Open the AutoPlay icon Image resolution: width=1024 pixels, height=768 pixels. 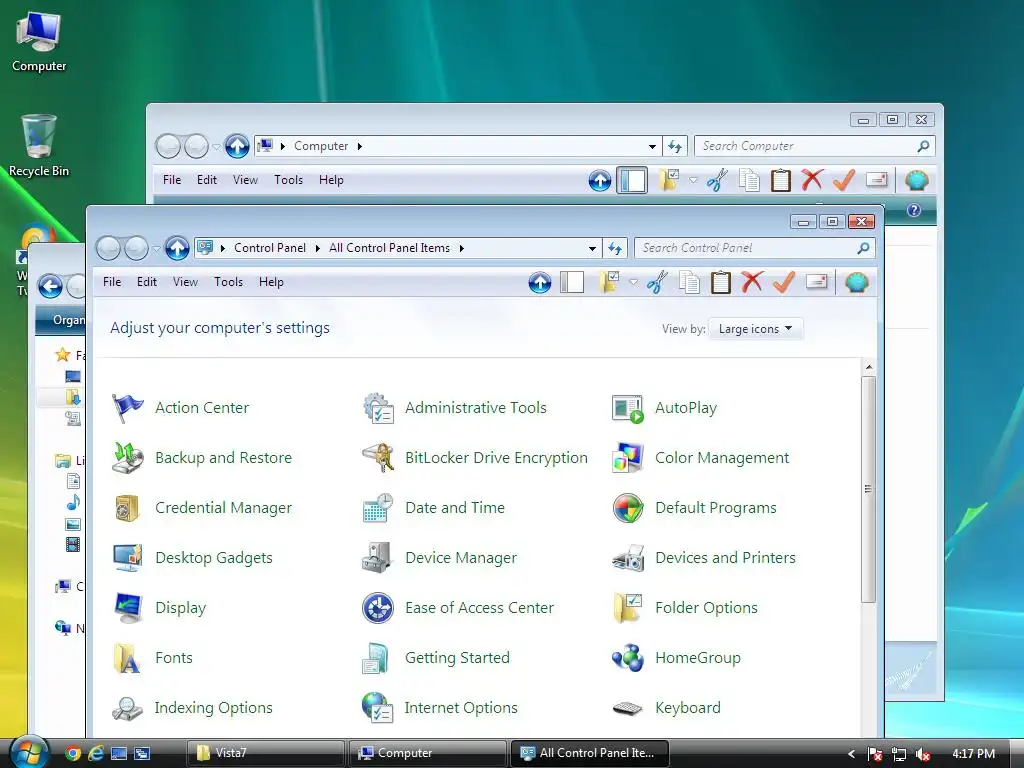pos(628,408)
